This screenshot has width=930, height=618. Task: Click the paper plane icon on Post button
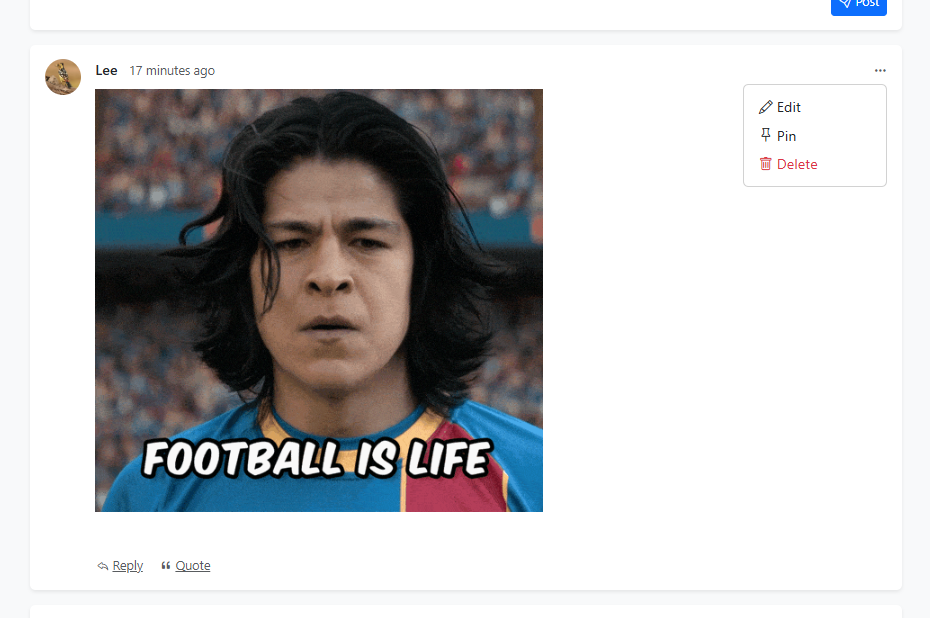(845, 4)
